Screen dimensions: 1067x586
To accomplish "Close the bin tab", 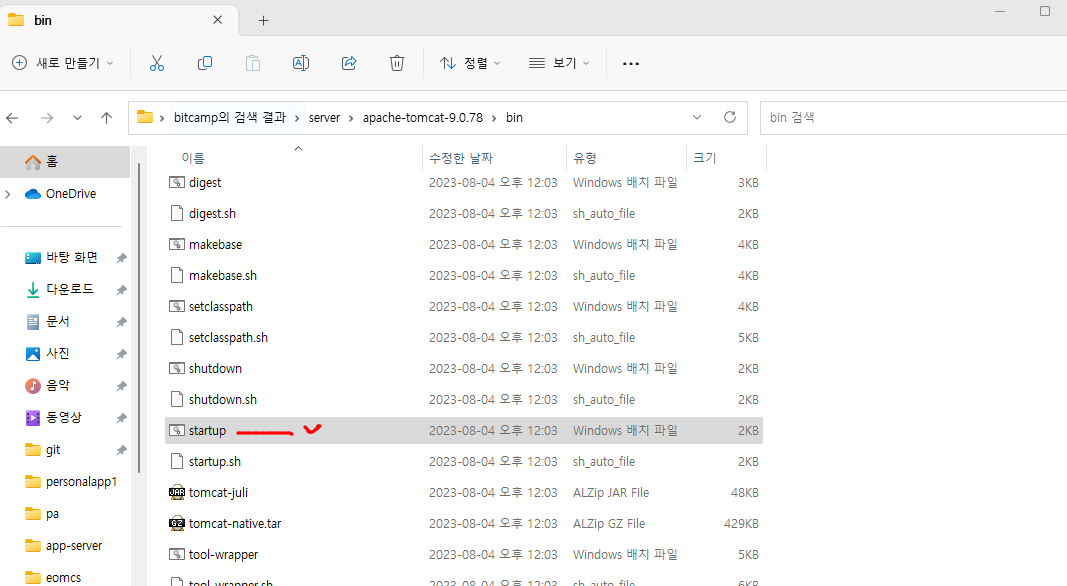I will tap(218, 20).
